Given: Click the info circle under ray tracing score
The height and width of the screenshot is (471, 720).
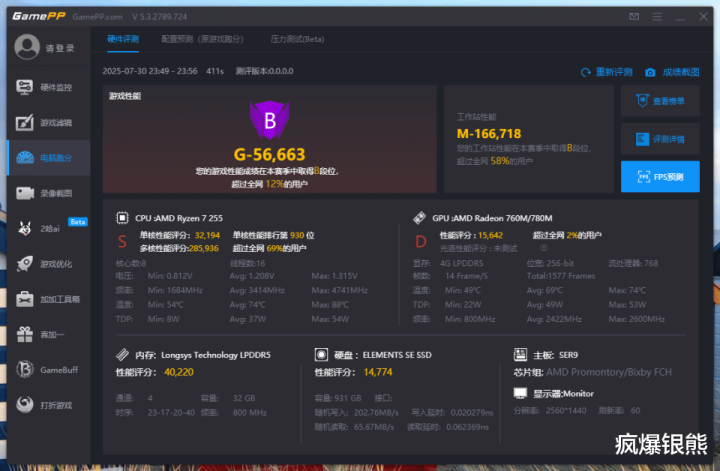Looking at the screenshot, I should pos(544,248).
